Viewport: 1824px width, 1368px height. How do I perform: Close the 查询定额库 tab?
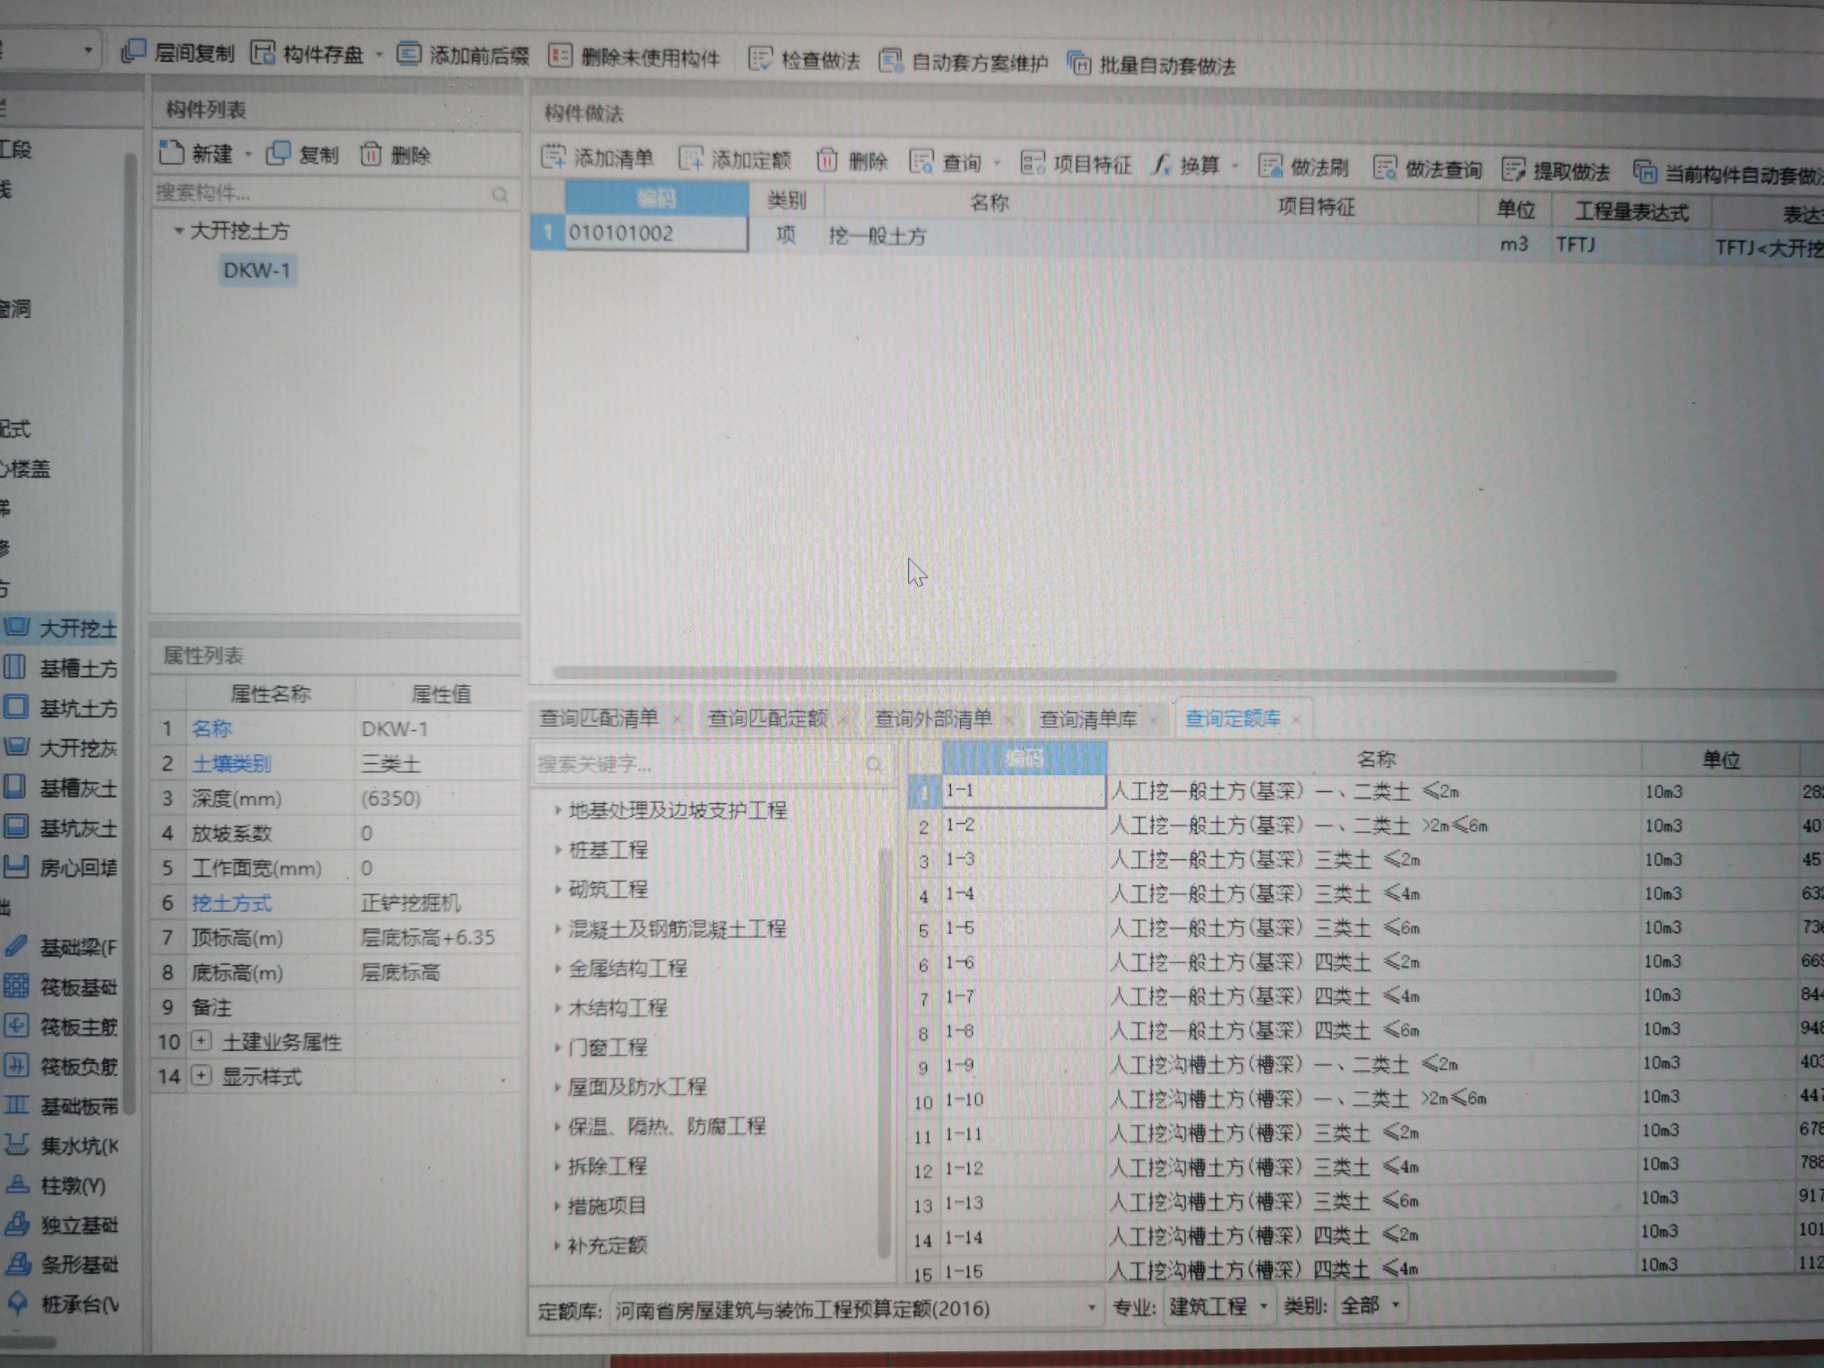[x=1297, y=719]
